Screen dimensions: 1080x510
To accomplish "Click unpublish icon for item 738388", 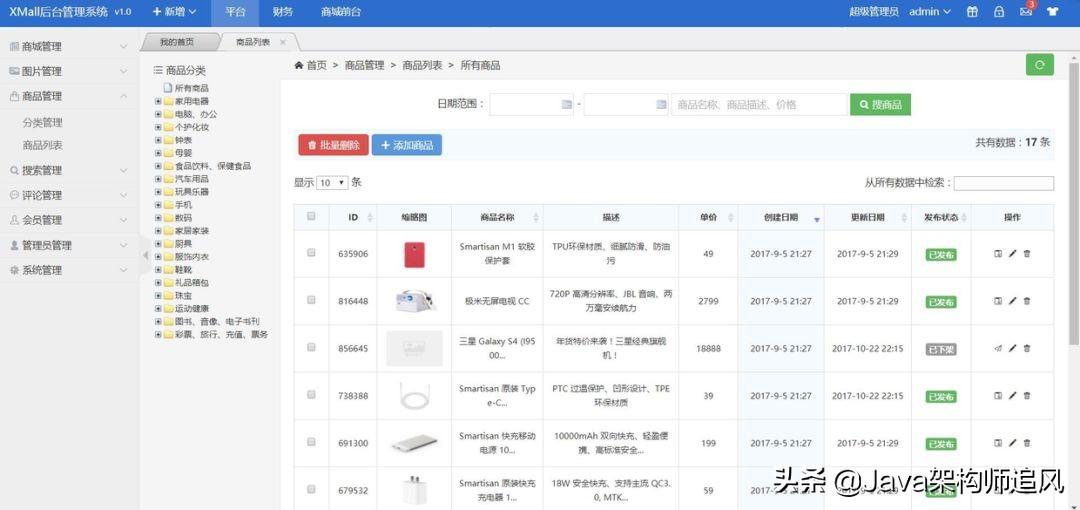I will pyautogui.click(x=998, y=396).
